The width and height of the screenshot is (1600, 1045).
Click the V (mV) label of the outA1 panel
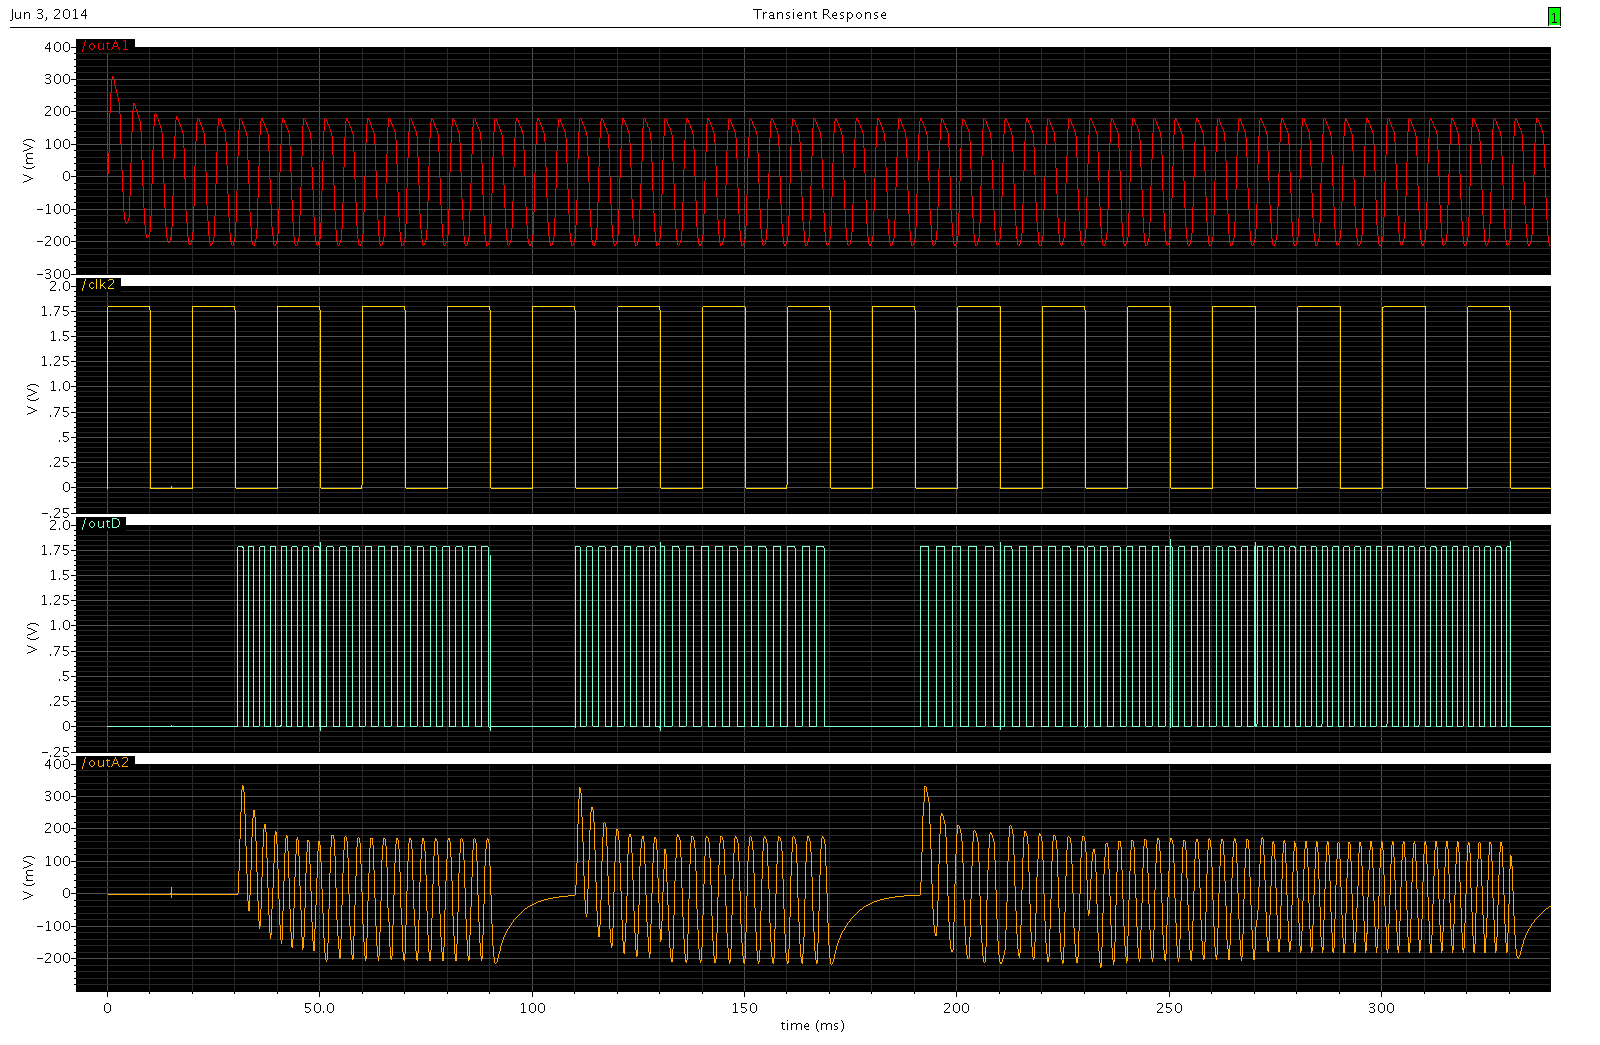point(30,159)
